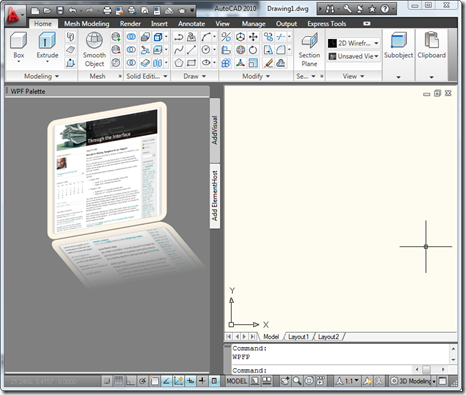Select the Polygon draw tool
This screenshot has width=466, height=395.
click(x=179, y=63)
